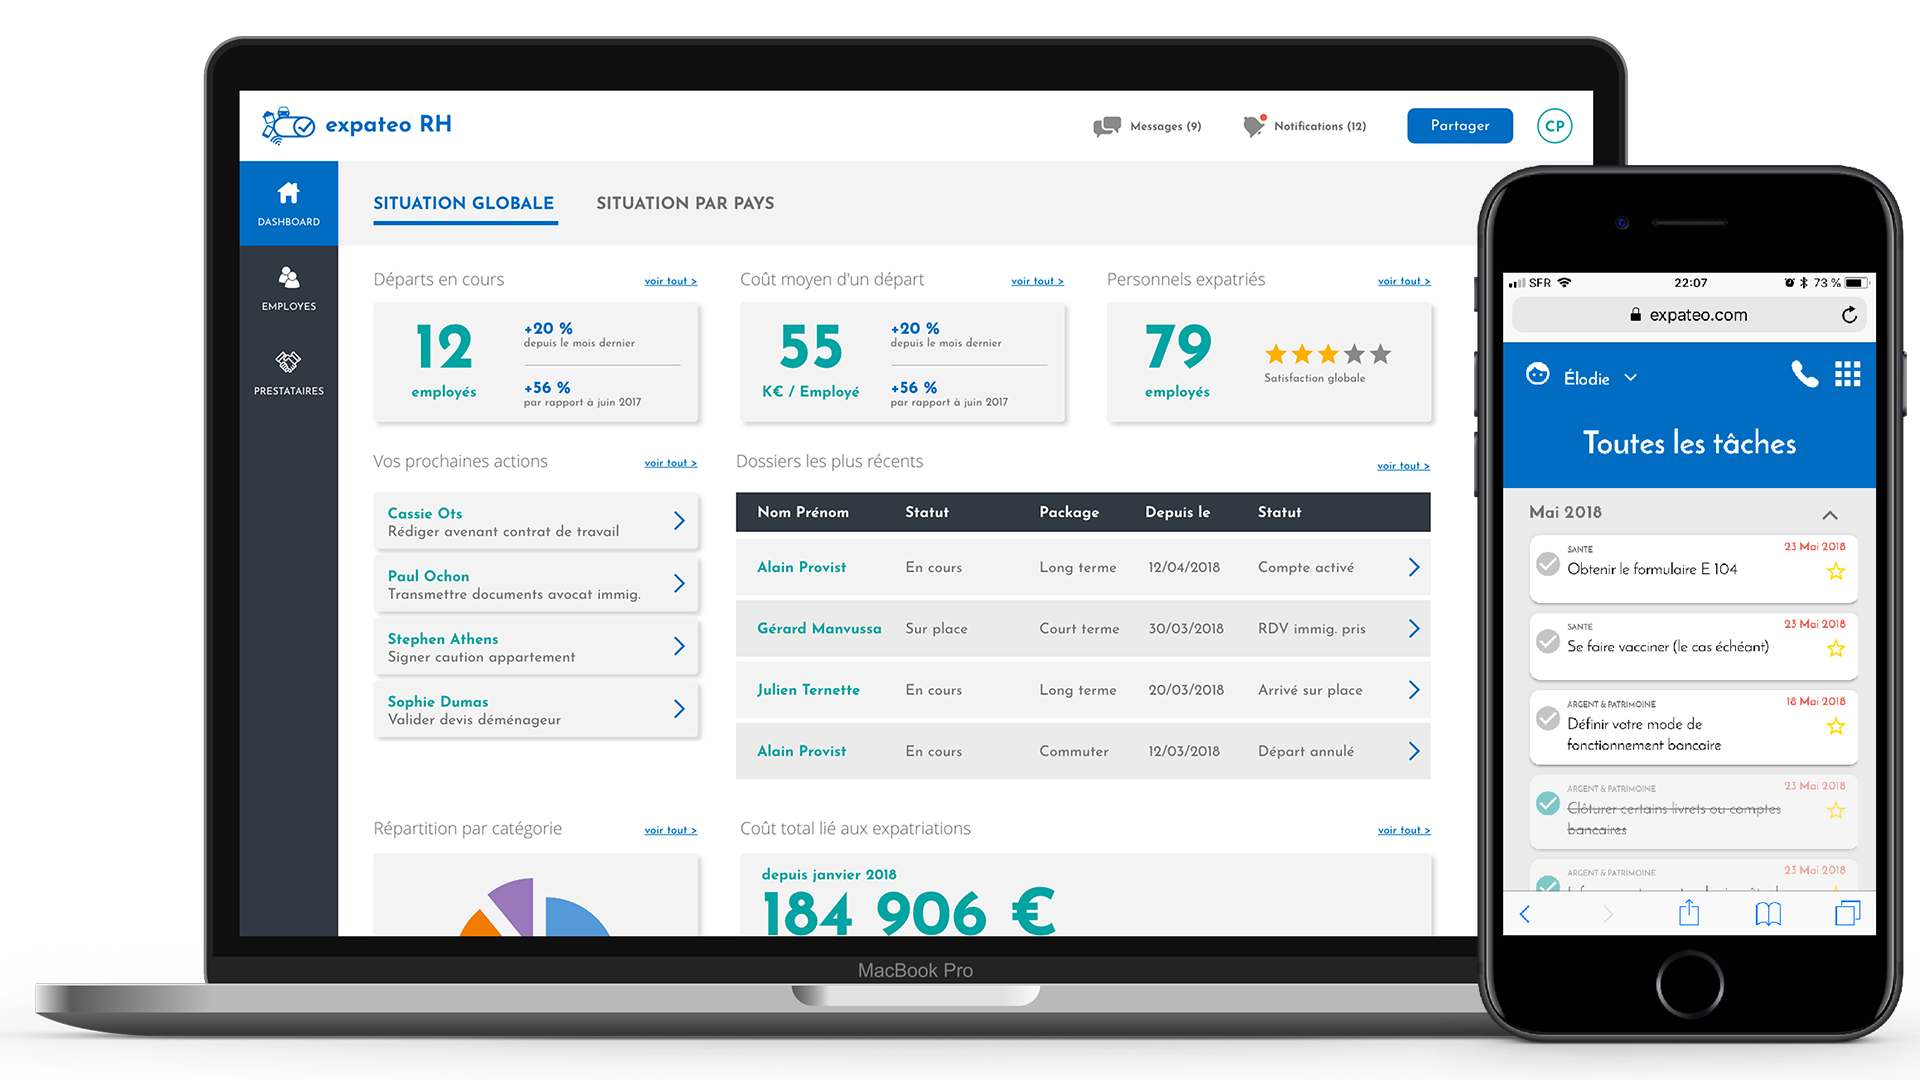Select Situation Globale tab
The image size is (1920, 1080).
(463, 202)
